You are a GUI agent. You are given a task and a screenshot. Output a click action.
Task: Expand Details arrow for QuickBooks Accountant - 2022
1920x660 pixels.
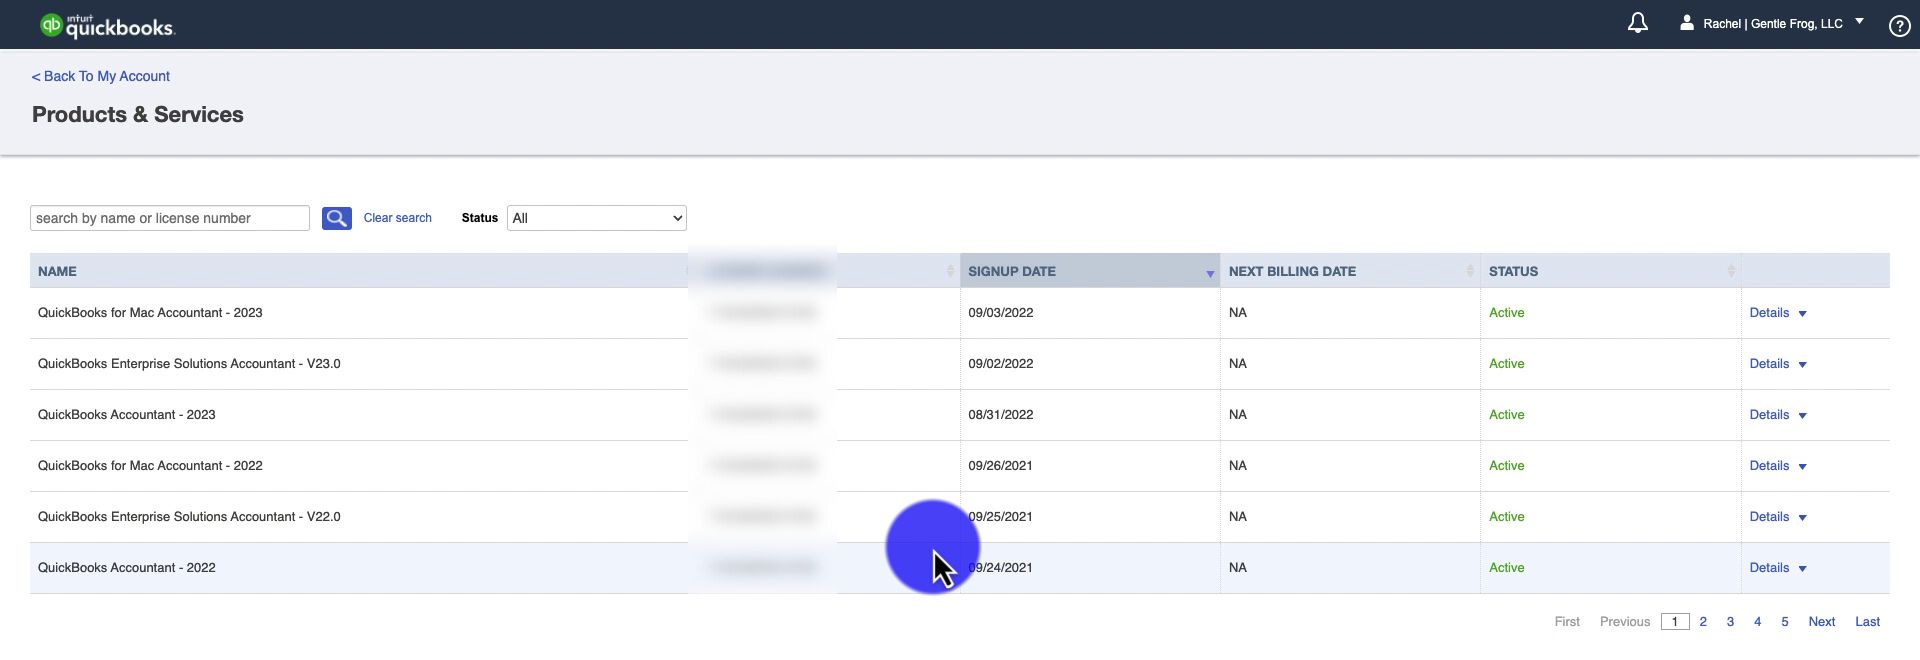(x=1802, y=569)
